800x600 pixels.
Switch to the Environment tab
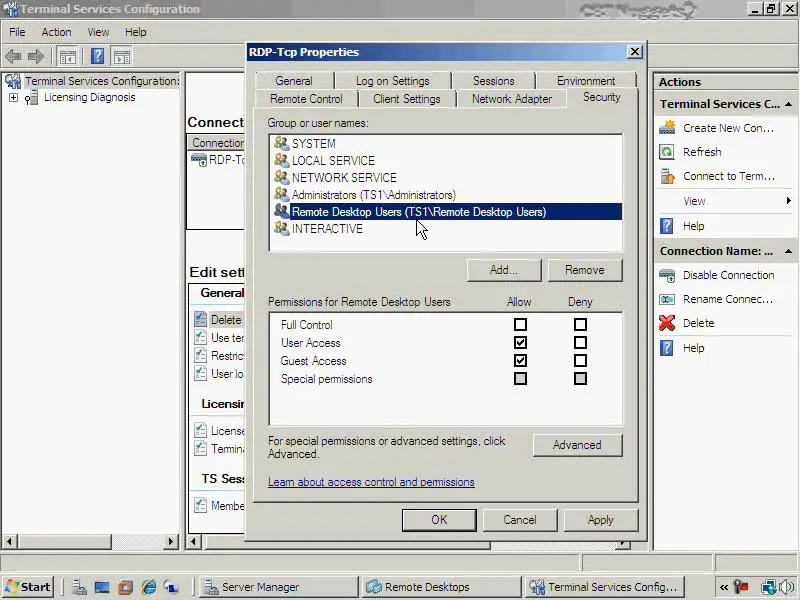click(586, 81)
